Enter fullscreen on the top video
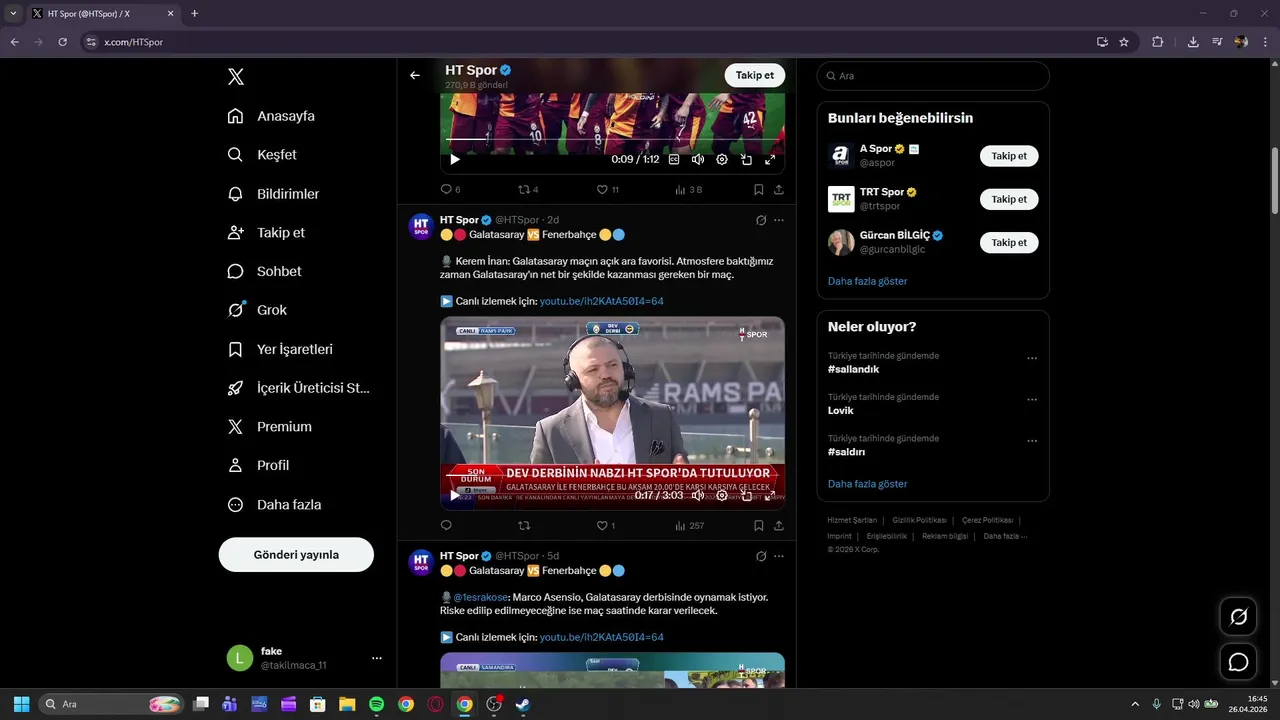This screenshot has height=720, width=1280. coord(770,159)
